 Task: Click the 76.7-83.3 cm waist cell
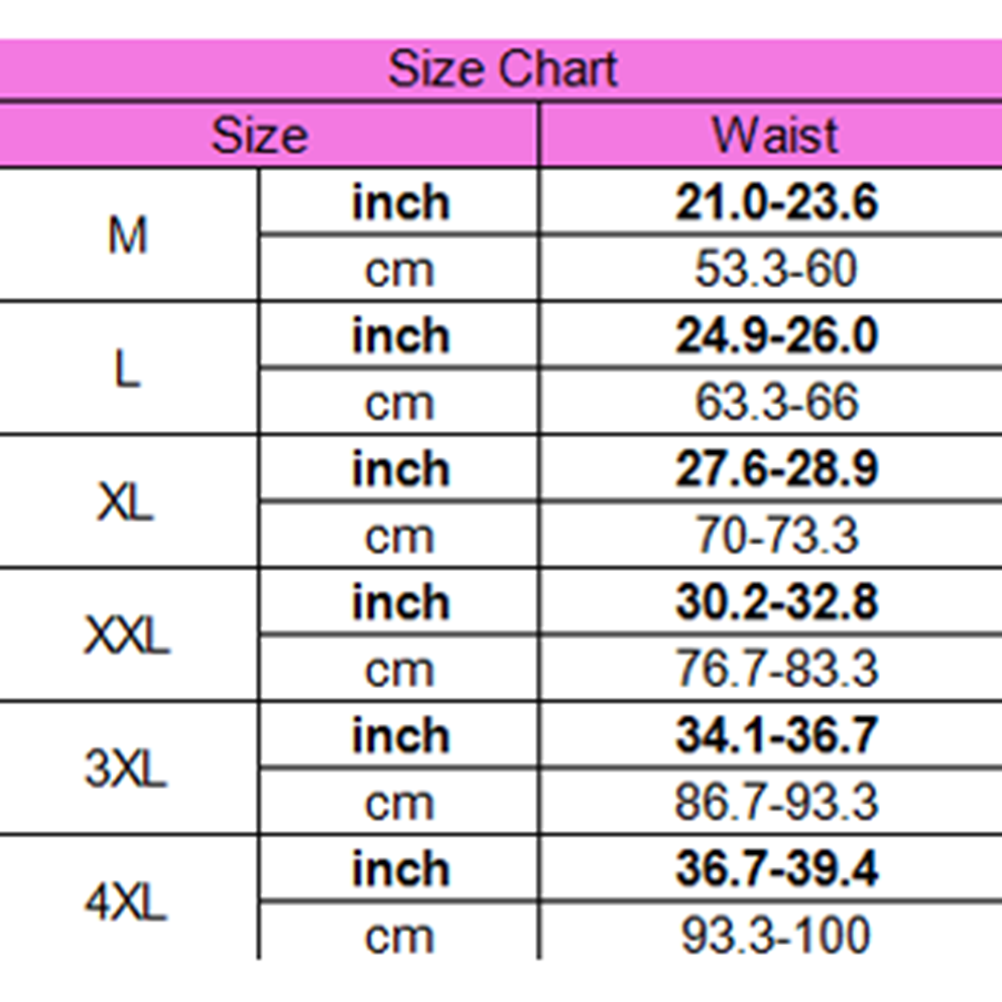(x=776, y=669)
